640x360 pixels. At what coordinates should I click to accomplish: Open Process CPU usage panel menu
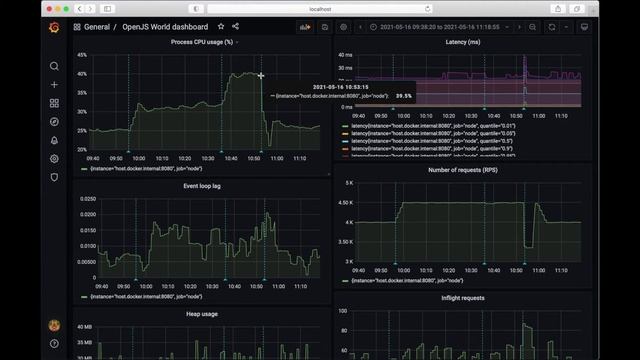(x=202, y=42)
